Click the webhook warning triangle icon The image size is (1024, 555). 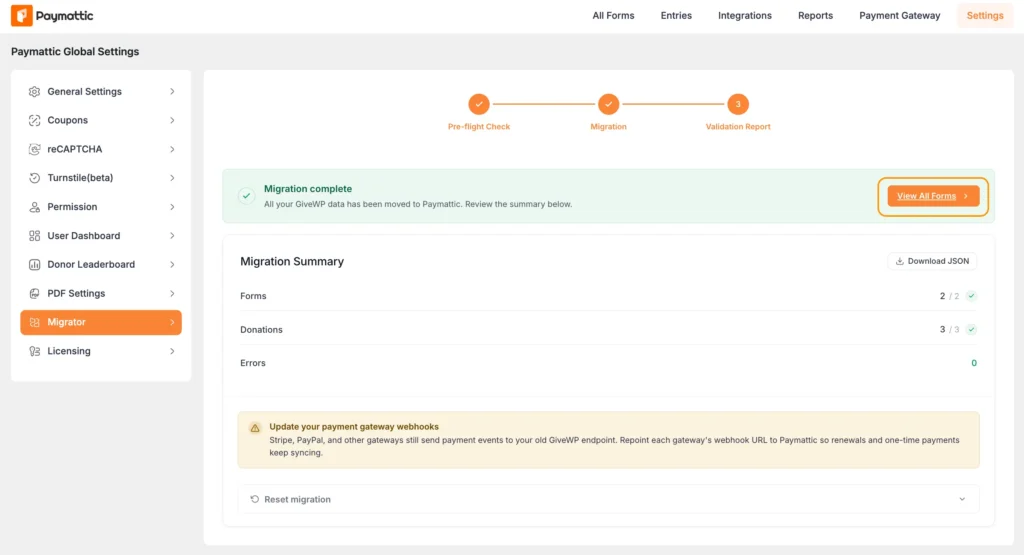tap(255, 428)
